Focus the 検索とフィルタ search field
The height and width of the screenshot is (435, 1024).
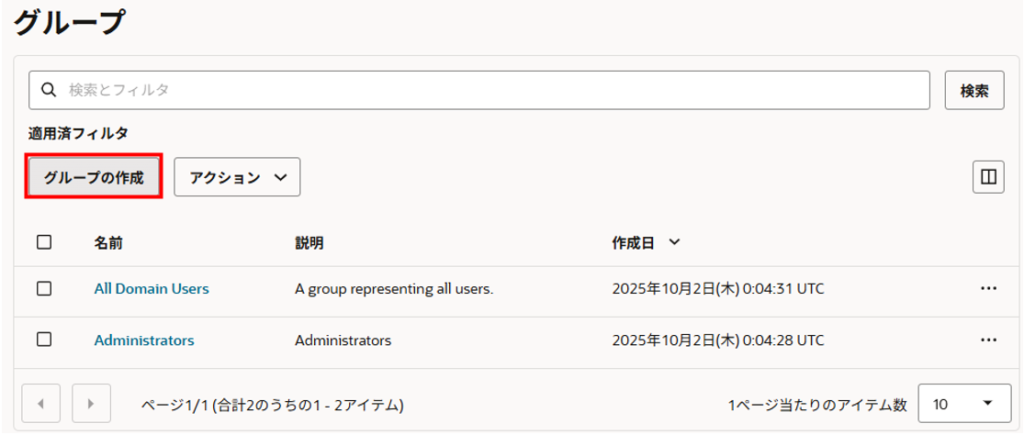490,90
